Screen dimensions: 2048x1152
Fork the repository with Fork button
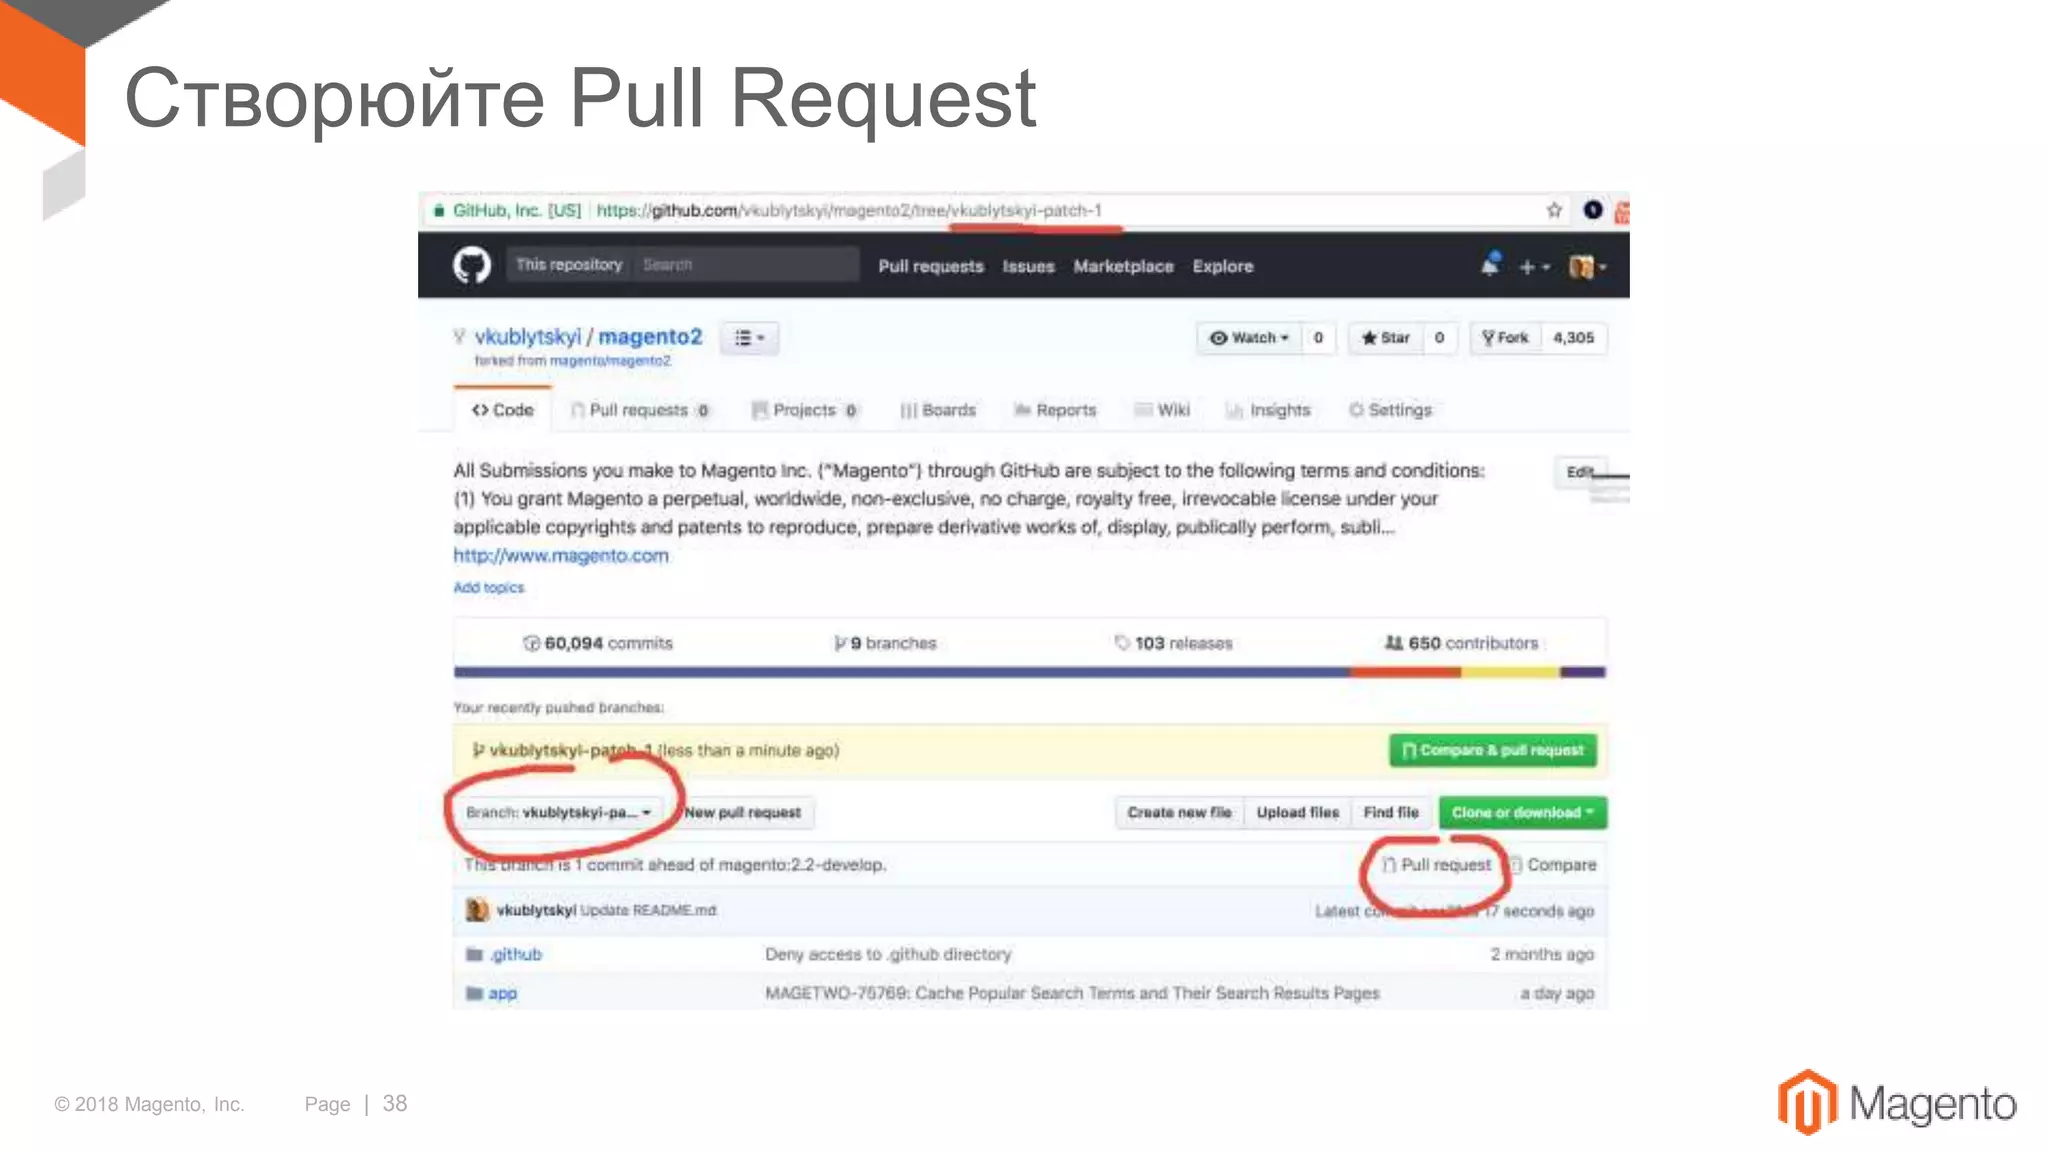[x=1505, y=338]
